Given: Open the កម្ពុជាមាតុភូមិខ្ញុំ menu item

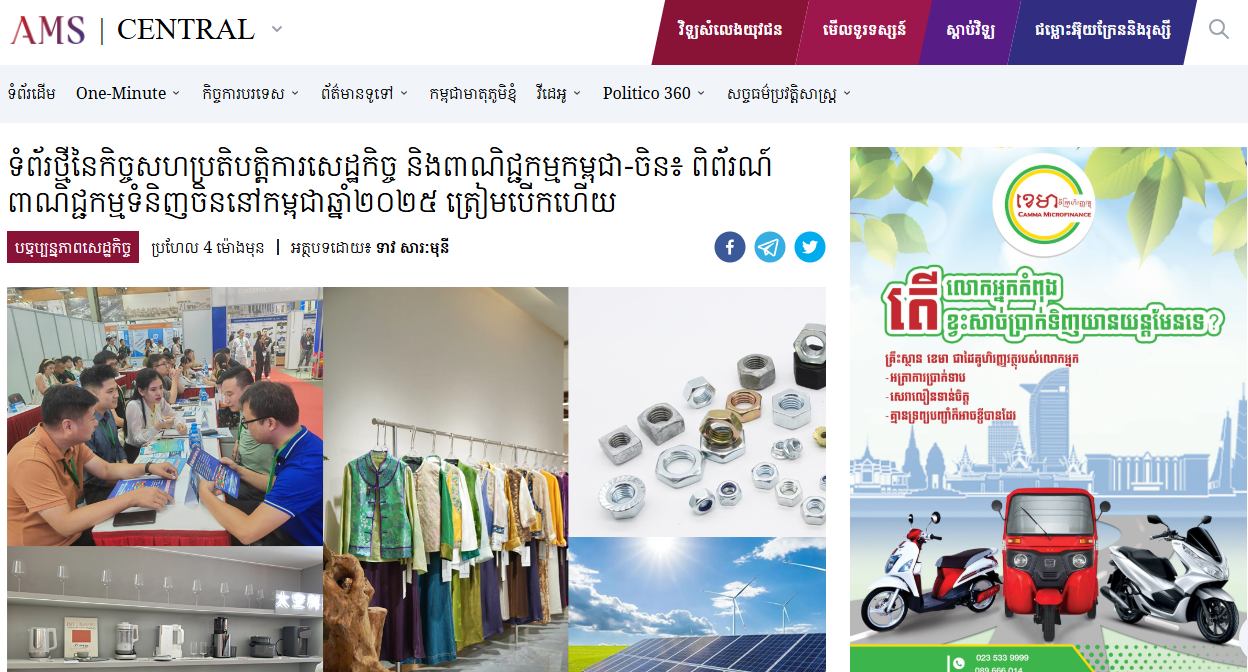Looking at the screenshot, I should (x=472, y=93).
